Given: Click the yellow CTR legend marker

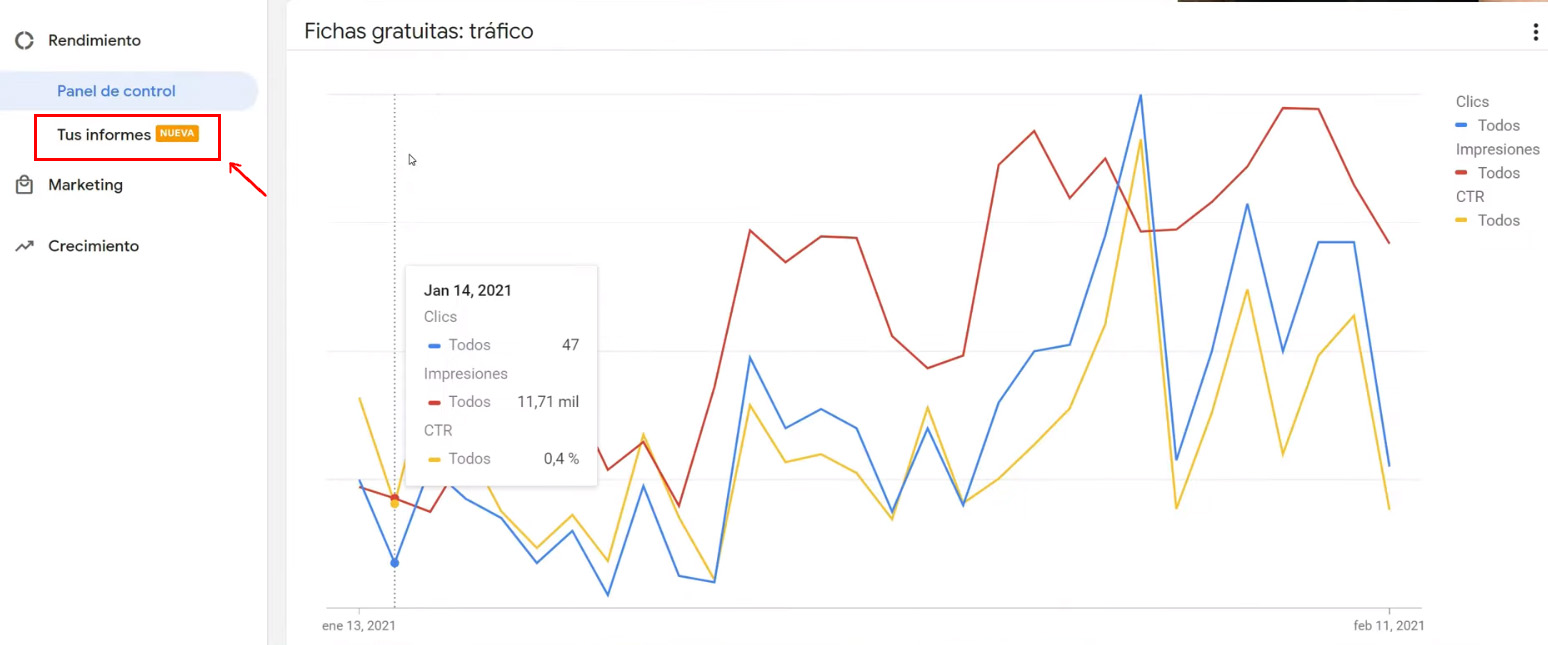Looking at the screenshot, I should point(1462,220).
